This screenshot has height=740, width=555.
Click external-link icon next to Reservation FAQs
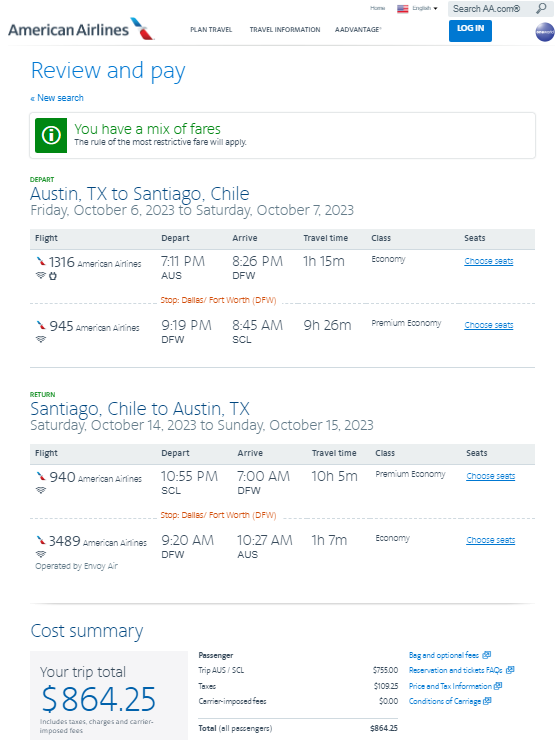(510, 670)
